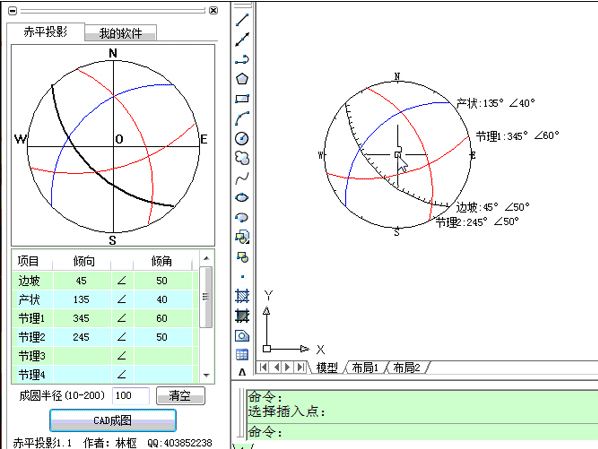Select the 节理2 dip angle cell 50
This screenshot has height=449, width=598.
point(162,337)
